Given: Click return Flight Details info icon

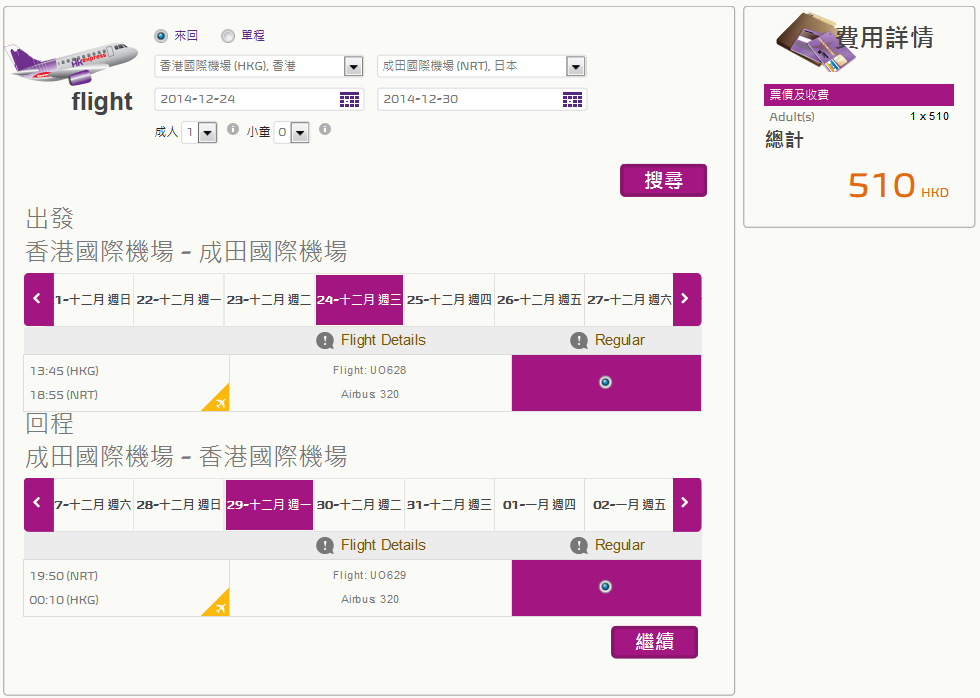Looking at the screenshot, I should tap(325, 546).
